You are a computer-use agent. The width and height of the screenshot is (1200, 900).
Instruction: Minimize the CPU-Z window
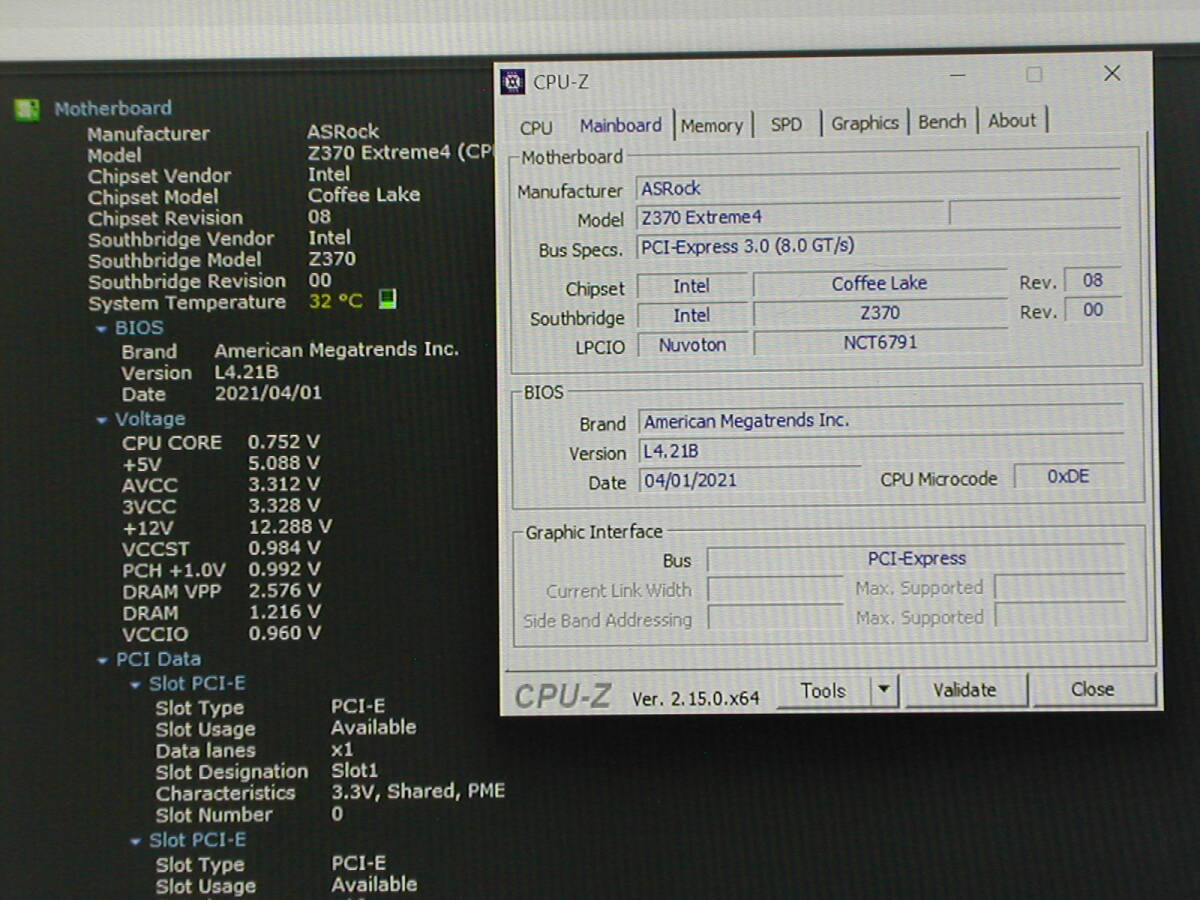[x=957, y=76]
